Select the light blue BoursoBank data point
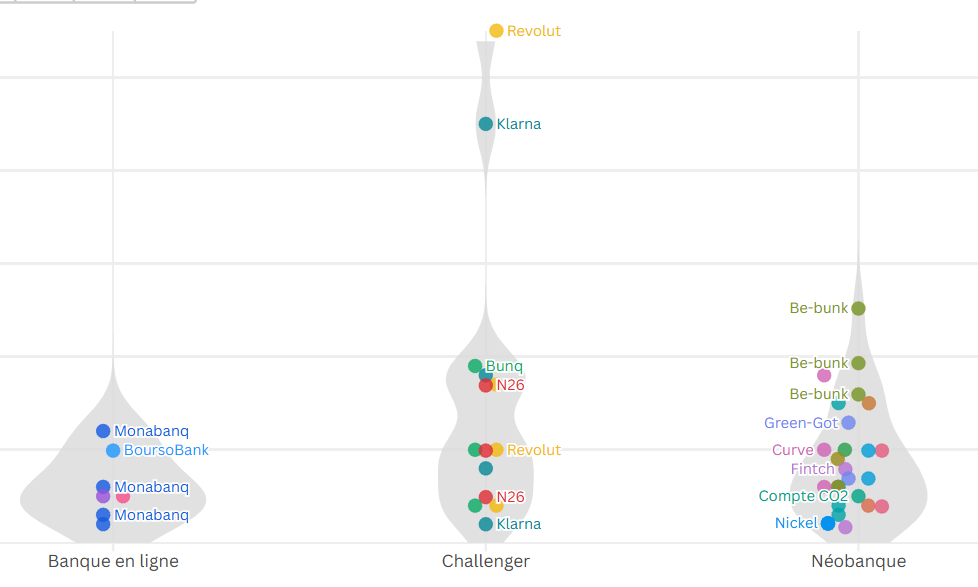Image resolution: width=978 pixels, height=587 pixels. pos(113,450)
